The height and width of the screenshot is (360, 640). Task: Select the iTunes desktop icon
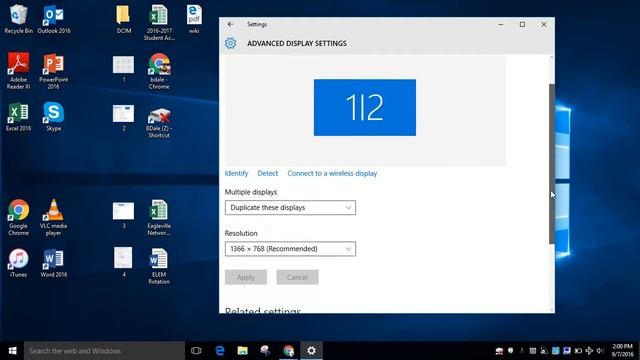coord(18,263)
